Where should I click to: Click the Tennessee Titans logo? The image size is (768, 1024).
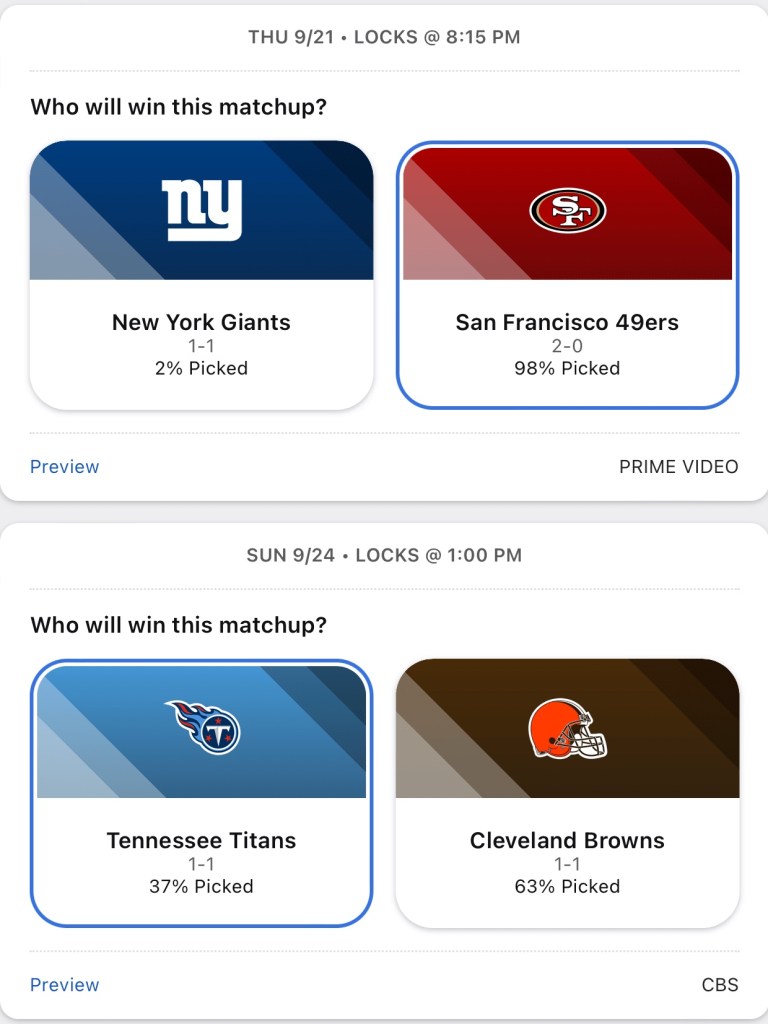tap(203, 727)
